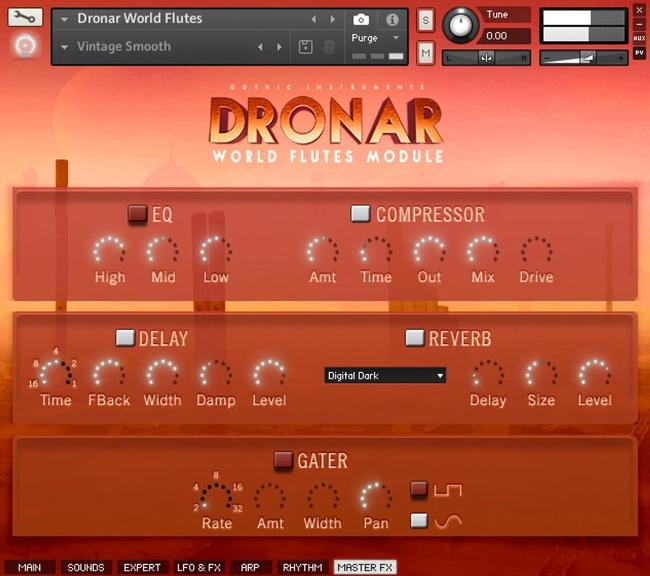
Task: Open the wrench instrument edit tool
Action: [25, 17]
